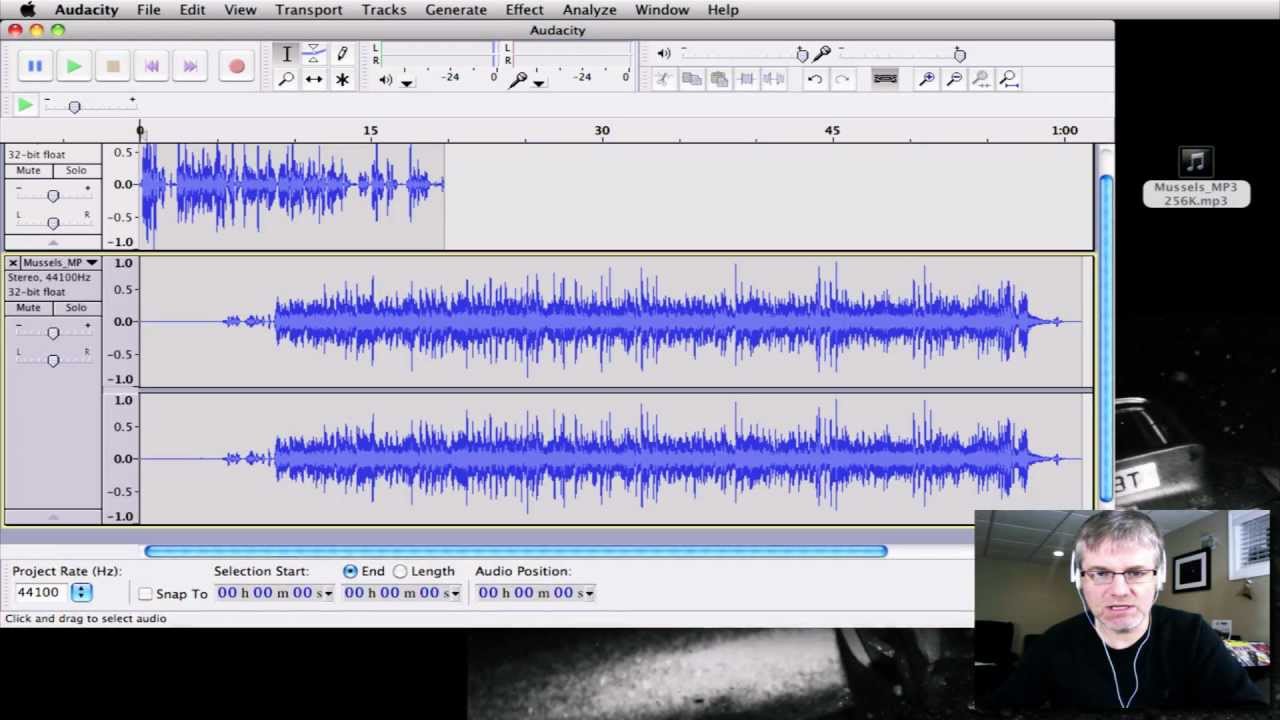This screenshot has width=1280, height=720.
Task: Open the output meter dropdown arrow
Action: [407, 83]
